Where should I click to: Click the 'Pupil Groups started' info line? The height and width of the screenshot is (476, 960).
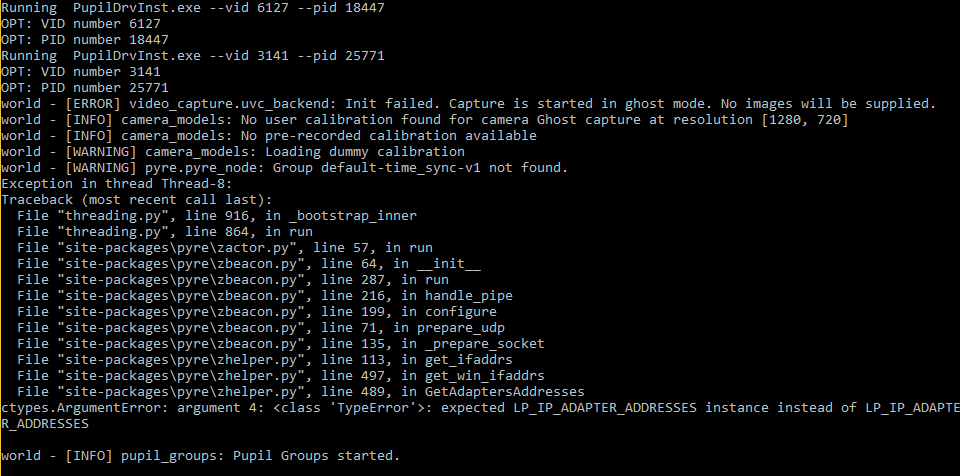[201, 455]
